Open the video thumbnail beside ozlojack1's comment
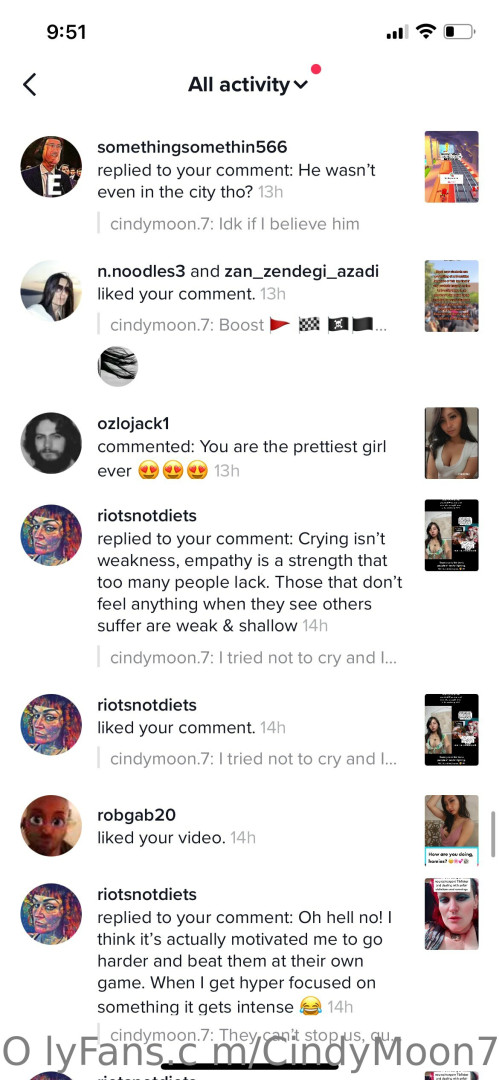 (x=451, y=443)
